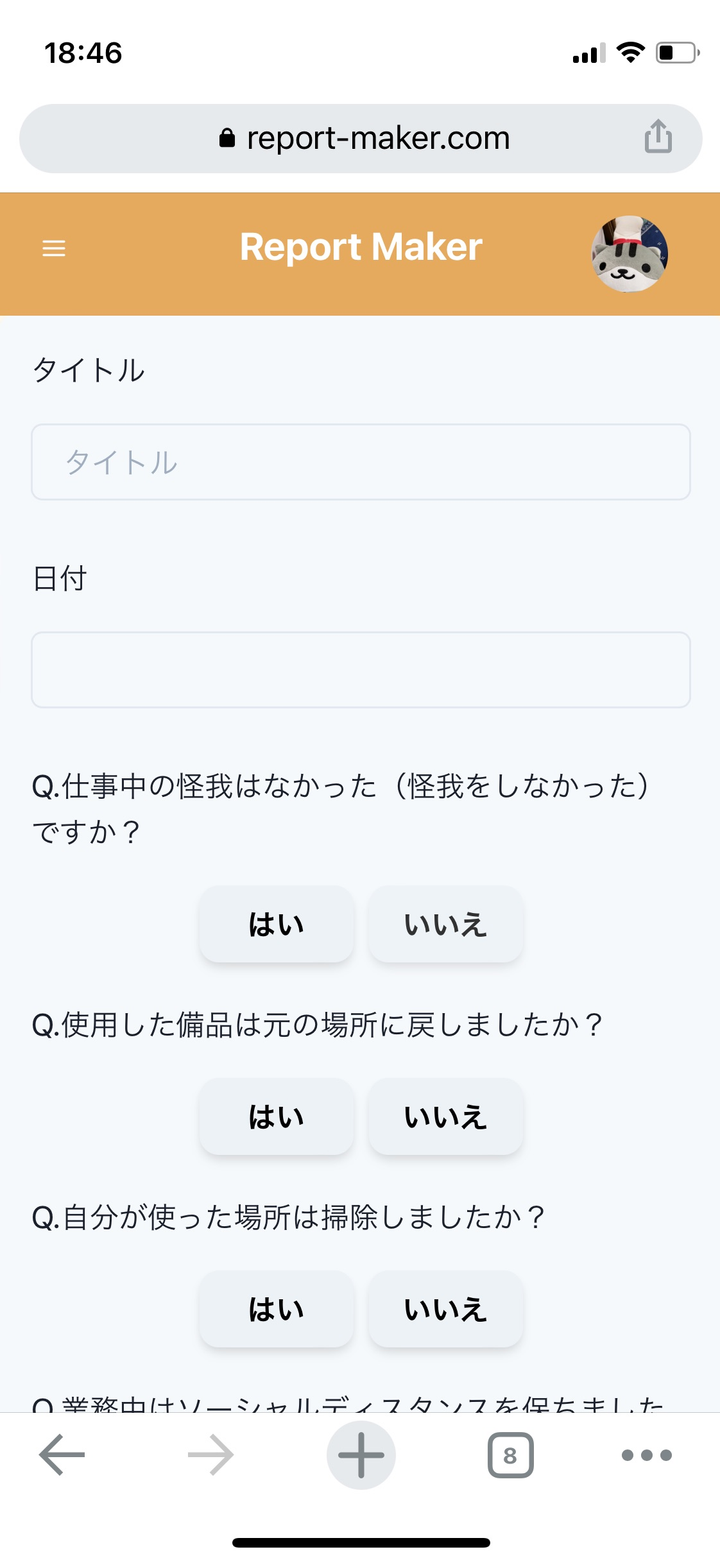Choose はい for the cleaning question
The image size is (720, 1563).
276,1308
